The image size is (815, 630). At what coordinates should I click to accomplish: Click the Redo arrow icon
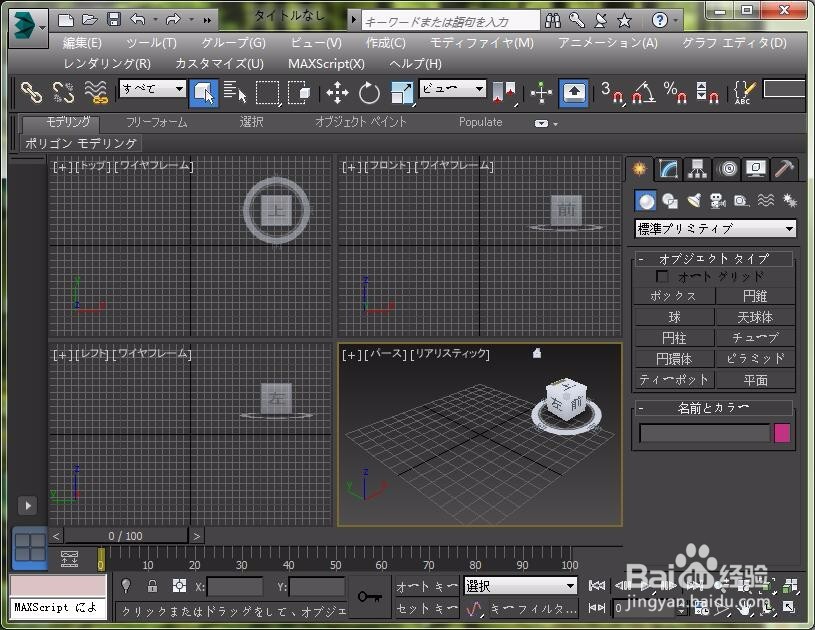tap(173, 20)
